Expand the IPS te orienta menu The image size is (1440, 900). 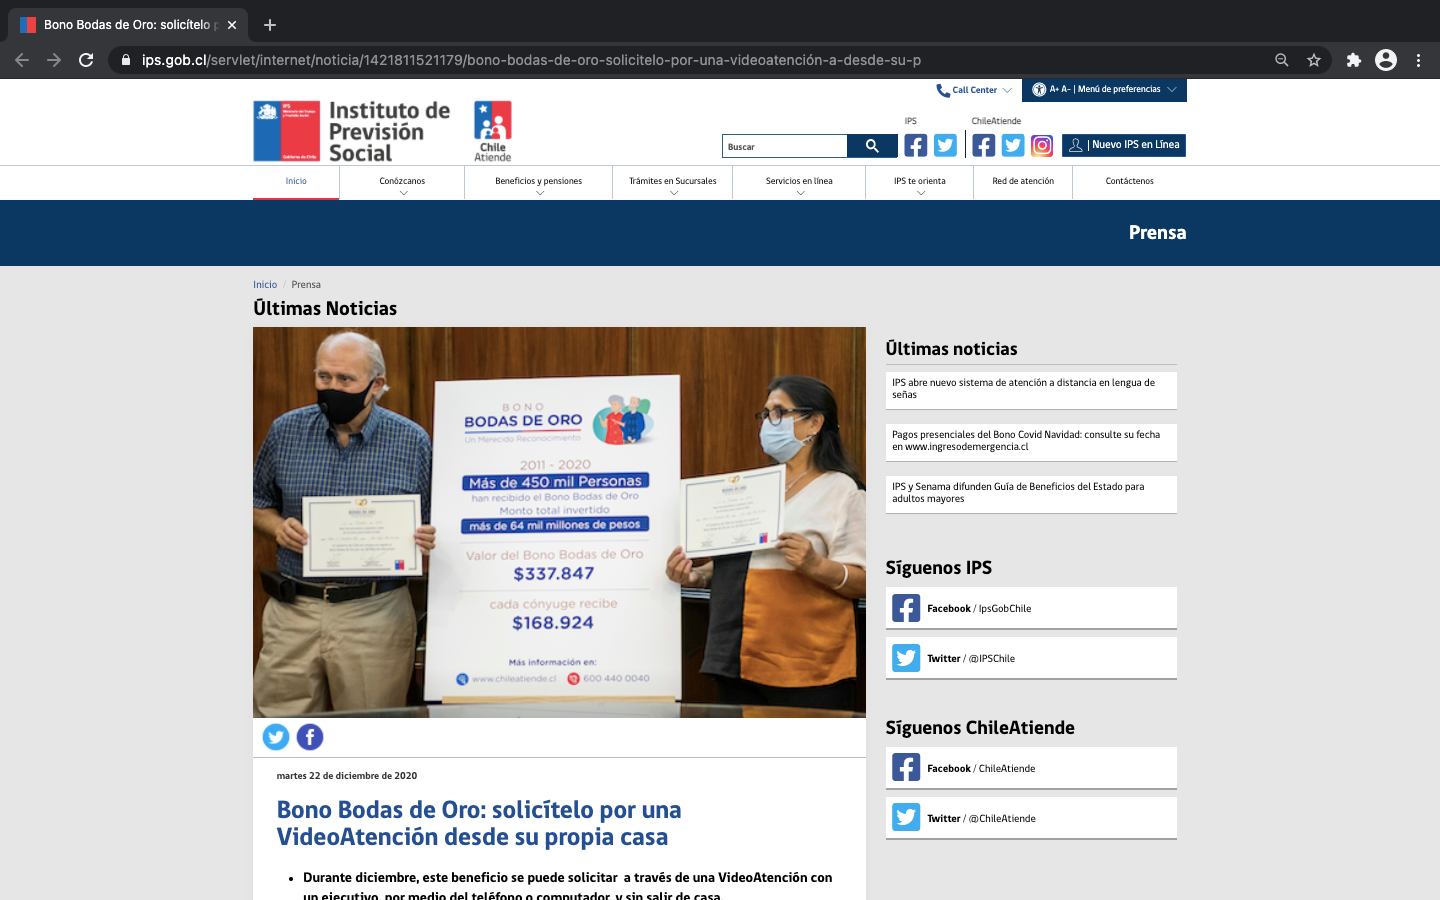[920, 183]
